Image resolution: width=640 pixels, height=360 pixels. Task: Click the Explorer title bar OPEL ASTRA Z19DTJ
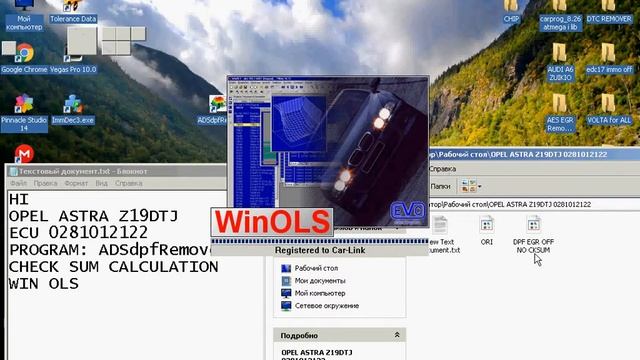pos(534,154)
